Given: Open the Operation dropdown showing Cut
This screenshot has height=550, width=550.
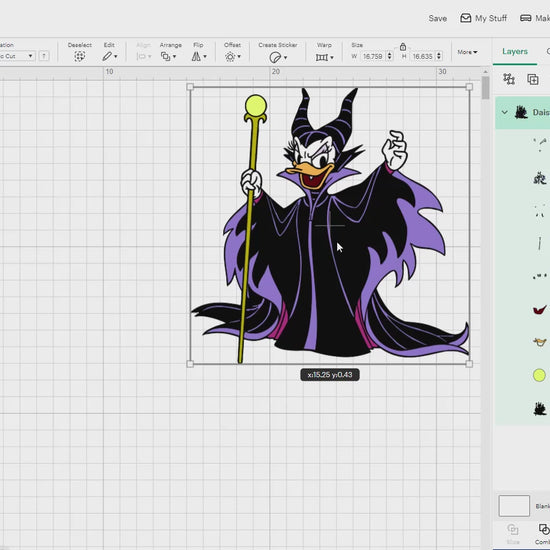Looking at the screenshot, I should (17, 56).
